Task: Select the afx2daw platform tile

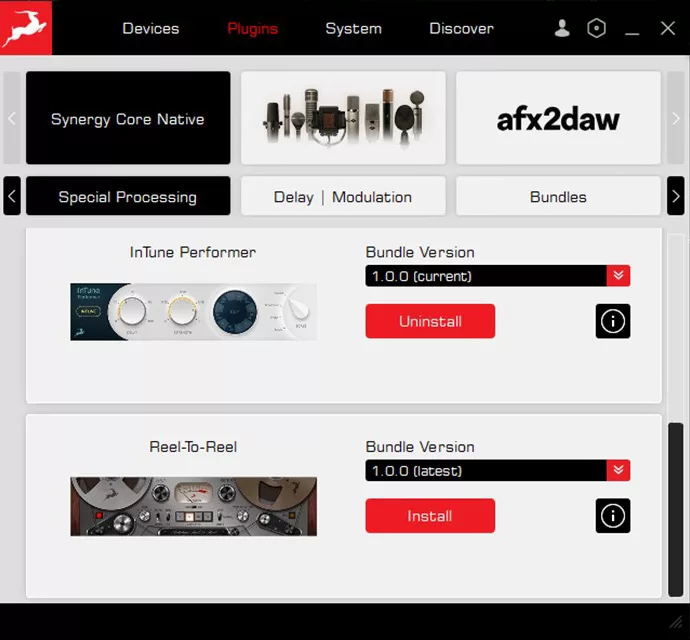Action: [x=558, y=118]
